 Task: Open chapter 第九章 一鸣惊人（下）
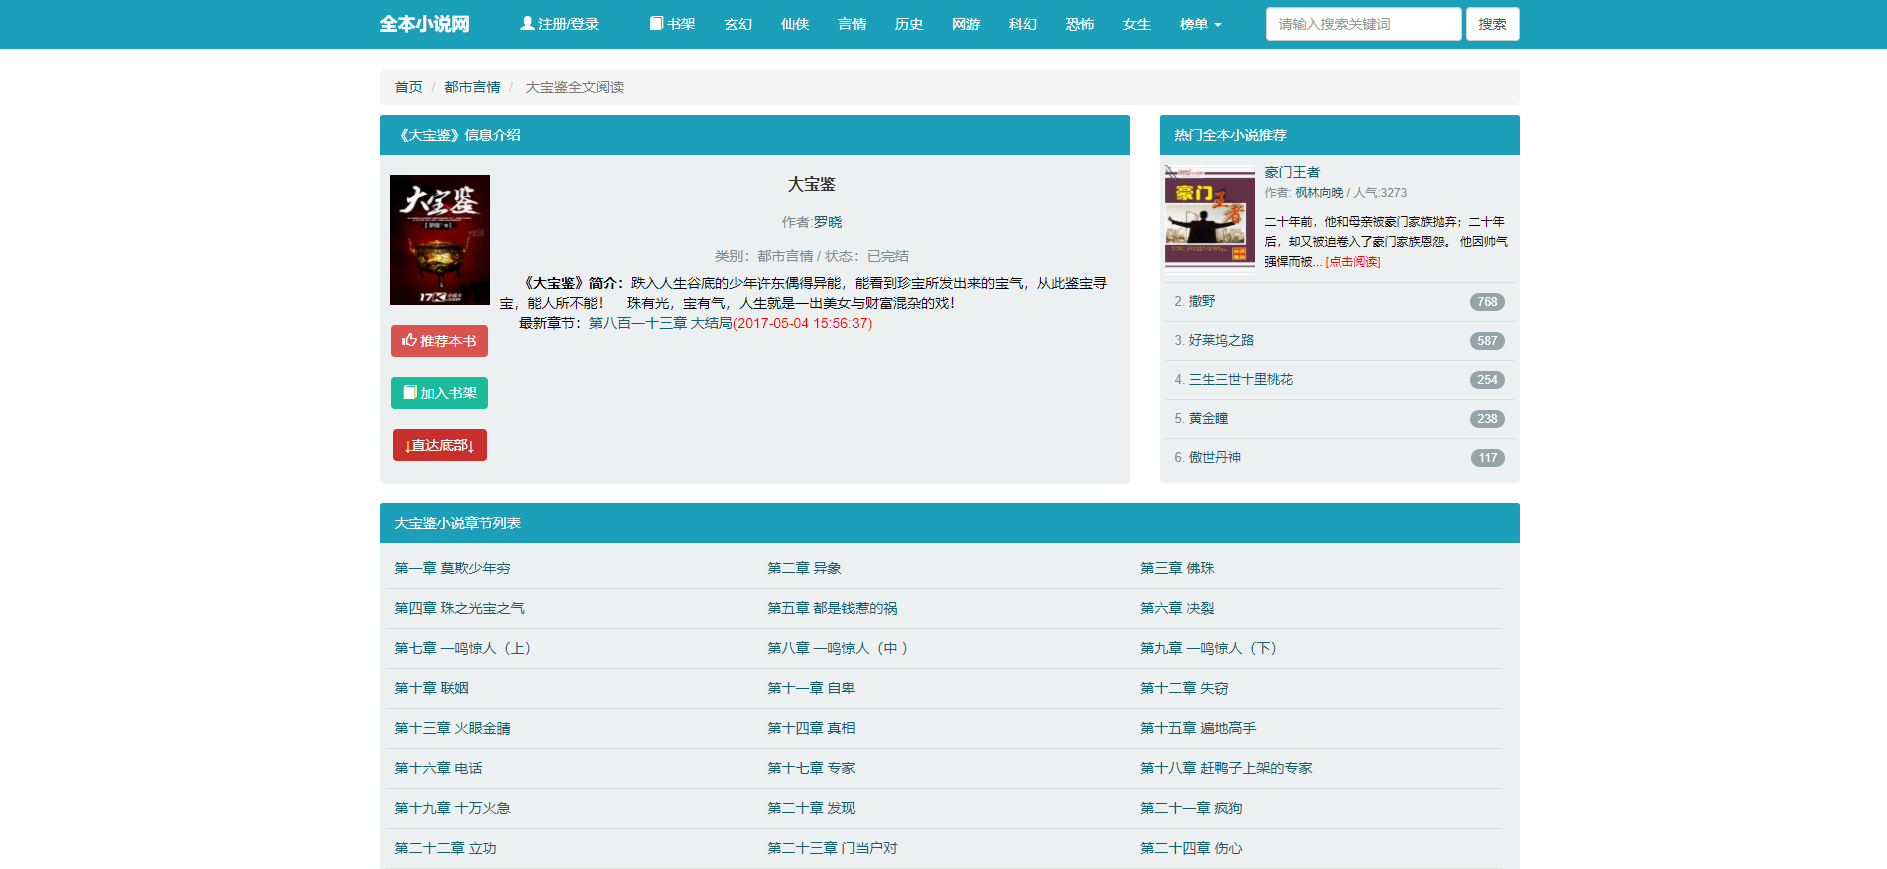point(1212,648)
